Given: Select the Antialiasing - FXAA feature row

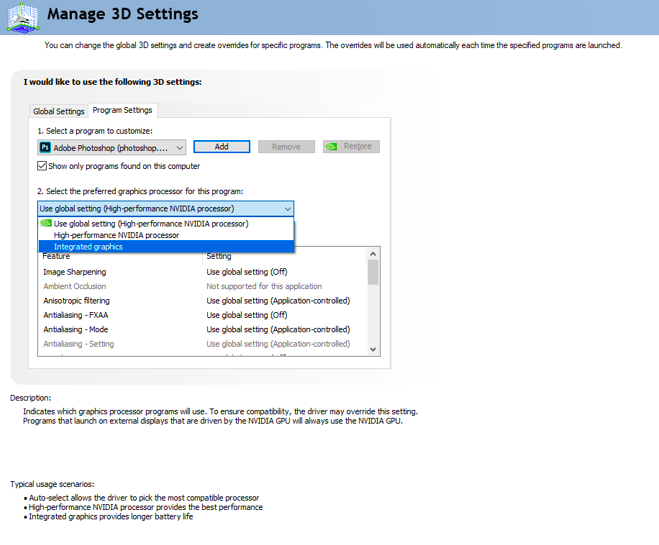Looking at the screenshot, I should pos(202,315).
